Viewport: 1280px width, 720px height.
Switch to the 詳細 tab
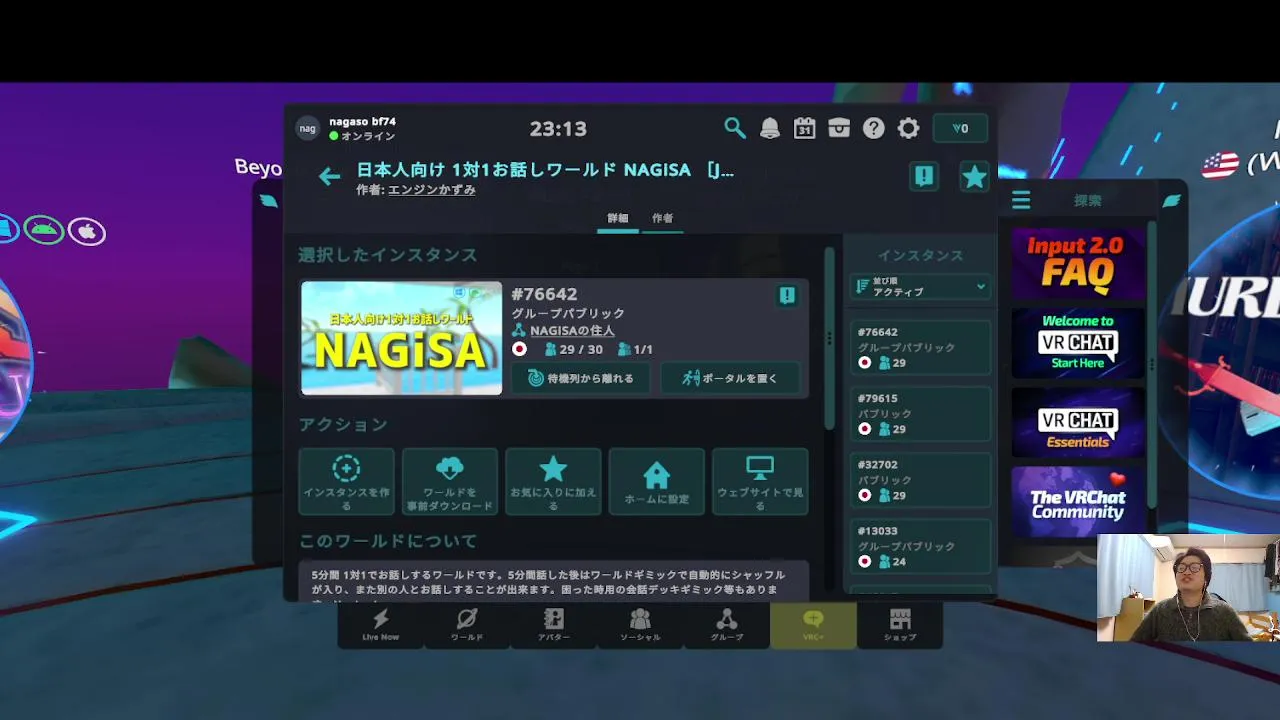click(x=618, y=218)
